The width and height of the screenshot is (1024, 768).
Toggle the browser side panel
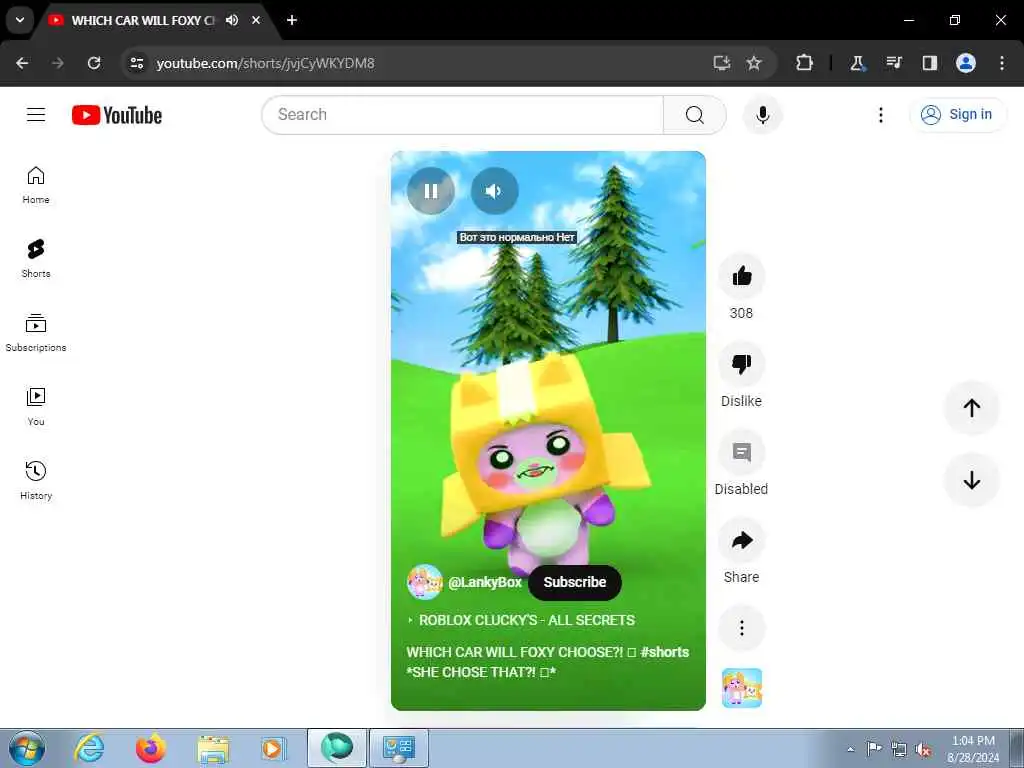click(930, 63)
